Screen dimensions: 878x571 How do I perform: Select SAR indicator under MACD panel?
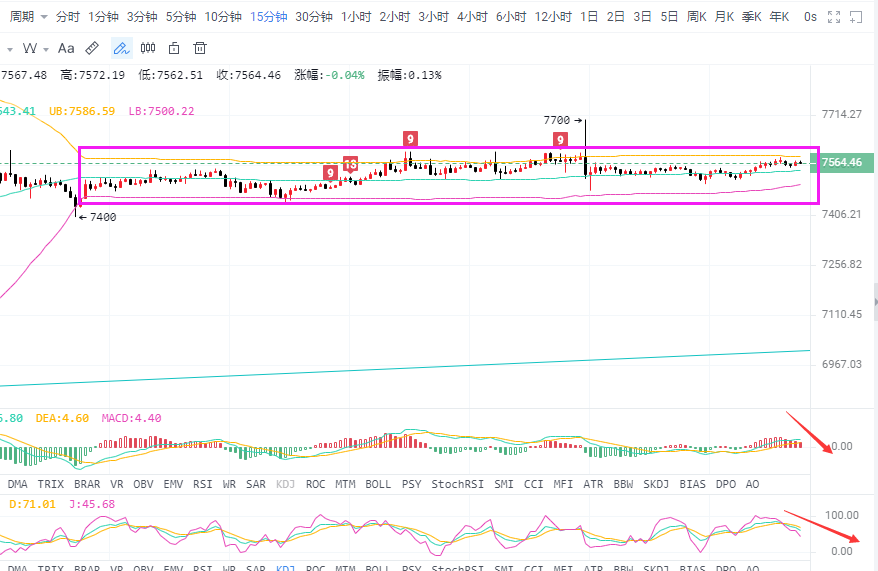point(256,484)
